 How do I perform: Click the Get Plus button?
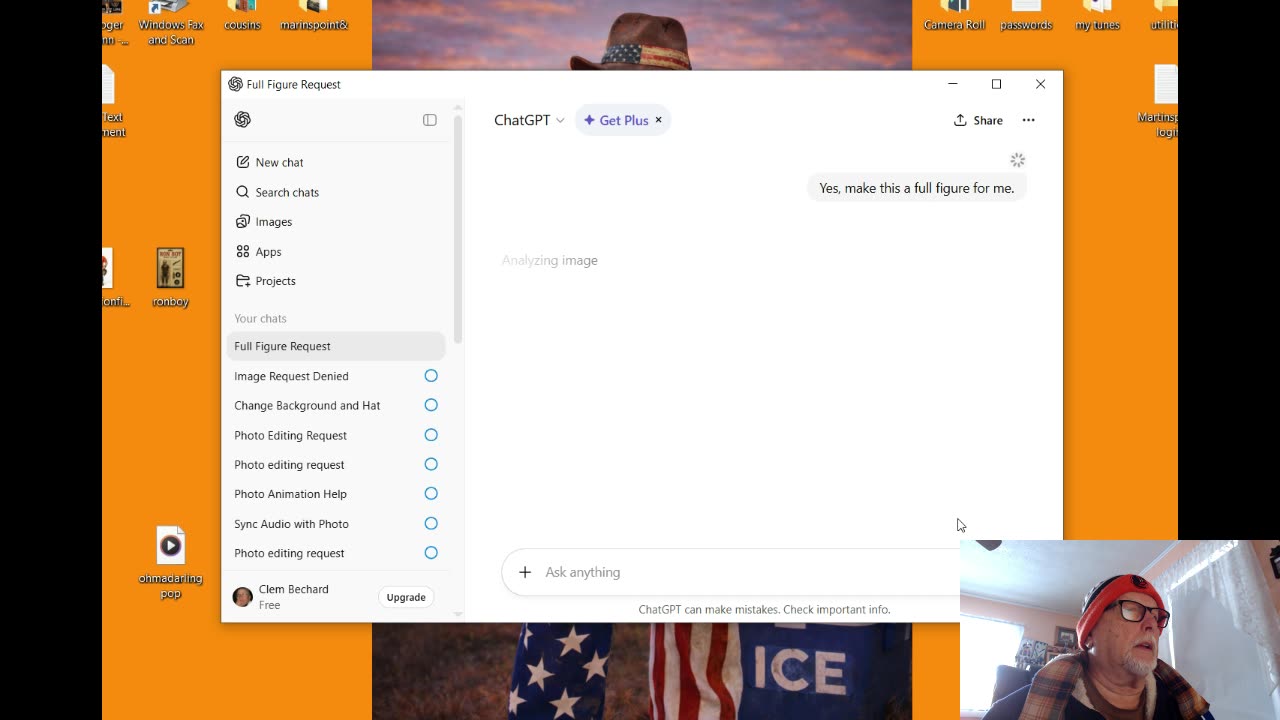tap(616, 120)
